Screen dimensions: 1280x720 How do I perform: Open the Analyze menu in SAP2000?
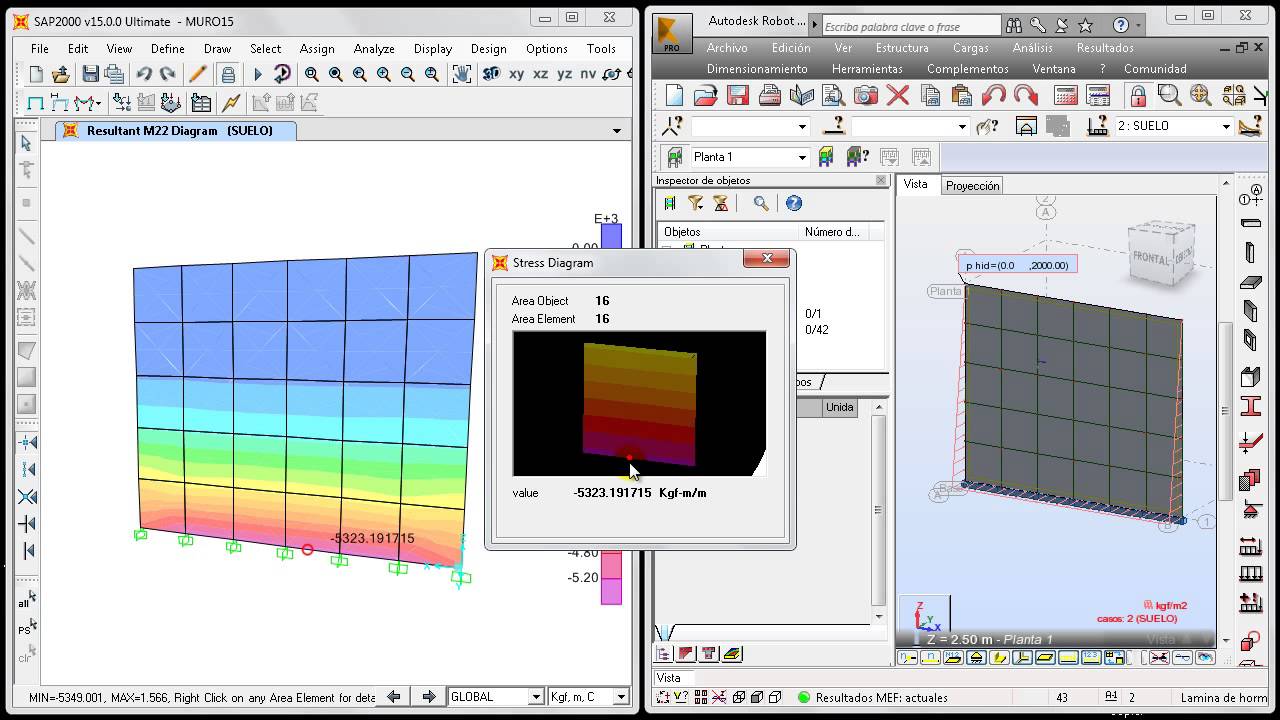click(x=374, y=48)
